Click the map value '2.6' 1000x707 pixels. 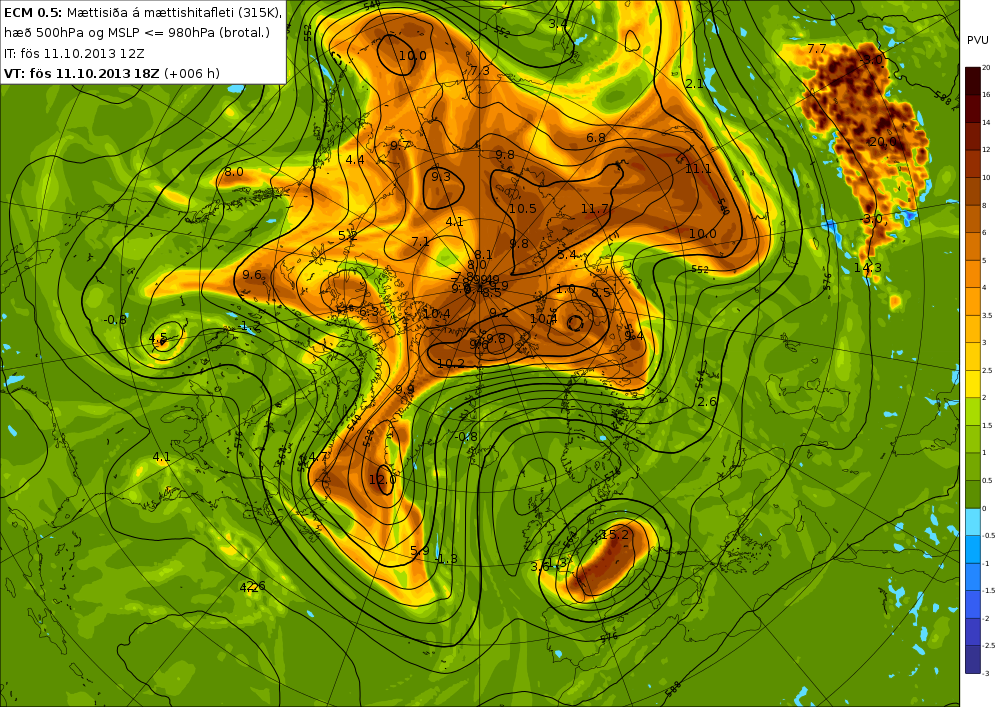[x=707, y=402]
